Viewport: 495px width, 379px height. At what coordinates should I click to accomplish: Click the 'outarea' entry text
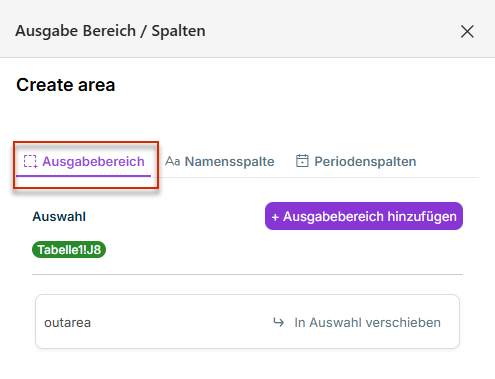67,323
